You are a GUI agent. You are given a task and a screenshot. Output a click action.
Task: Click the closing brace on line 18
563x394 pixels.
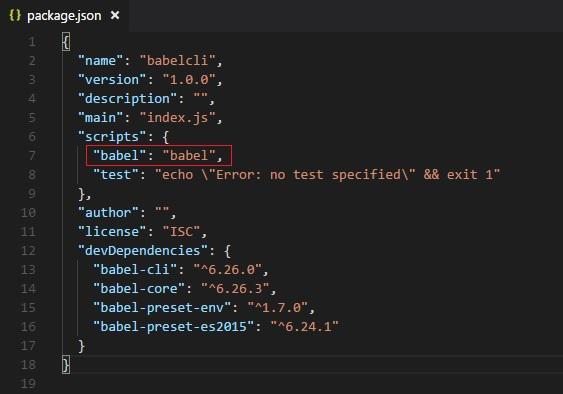click(66, 365)
